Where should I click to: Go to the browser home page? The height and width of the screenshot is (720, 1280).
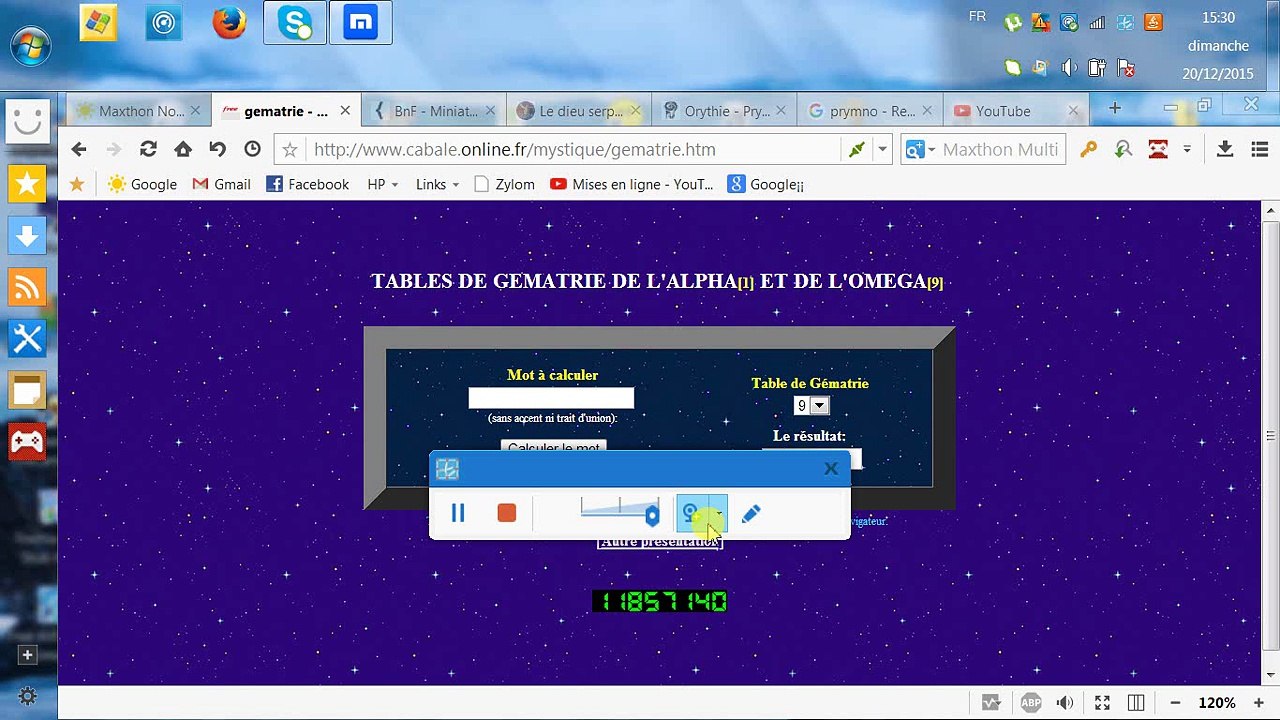(x=182, y=149)
